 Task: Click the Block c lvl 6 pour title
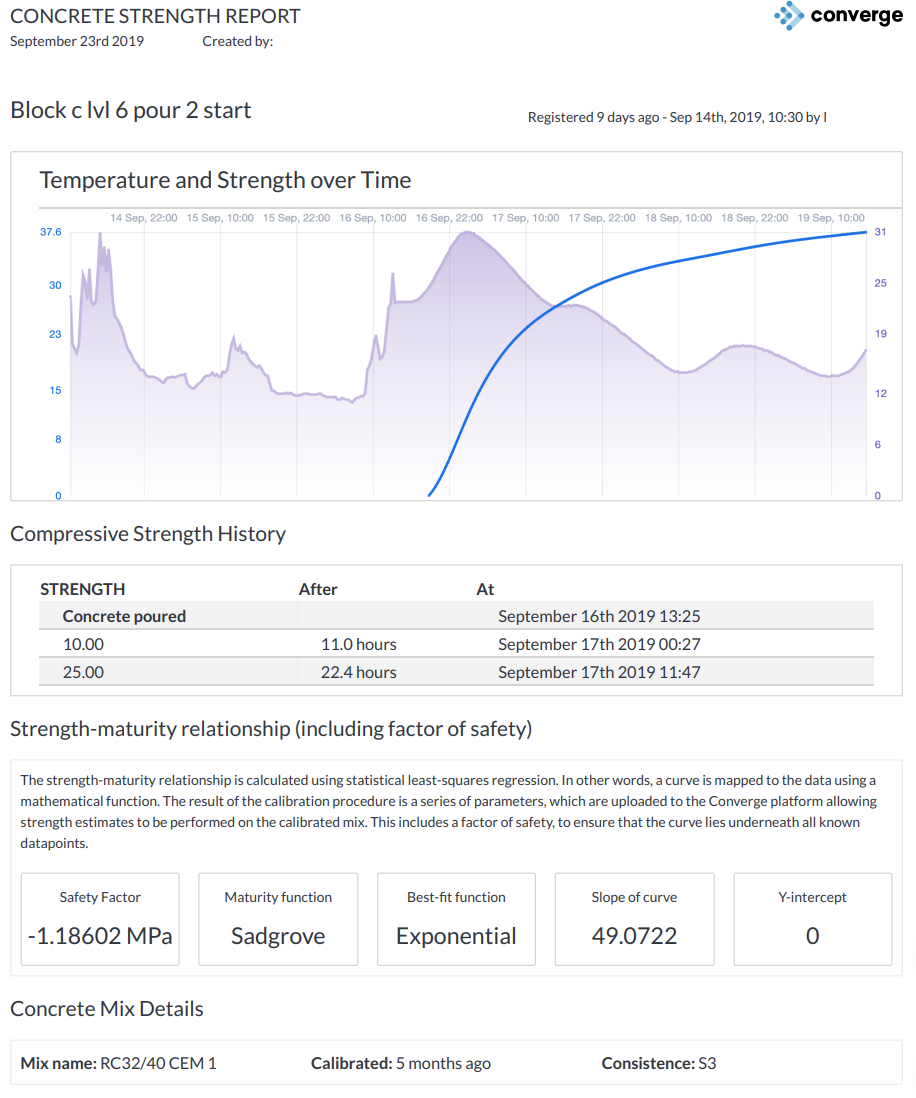(x=131, y=110)
